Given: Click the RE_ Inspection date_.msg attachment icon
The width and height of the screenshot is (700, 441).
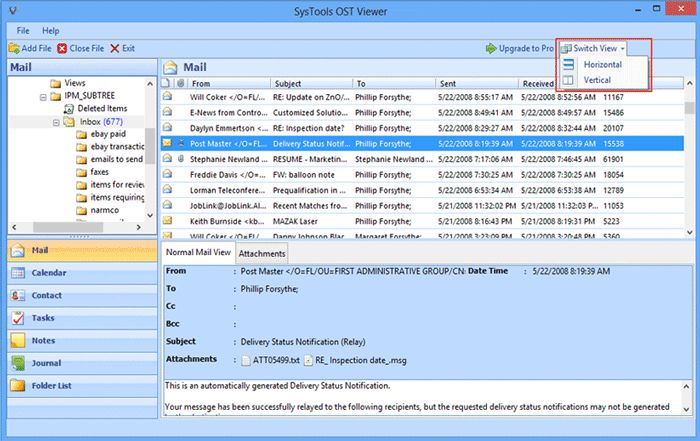Looking at the screenshot, I should coord(308,360).
